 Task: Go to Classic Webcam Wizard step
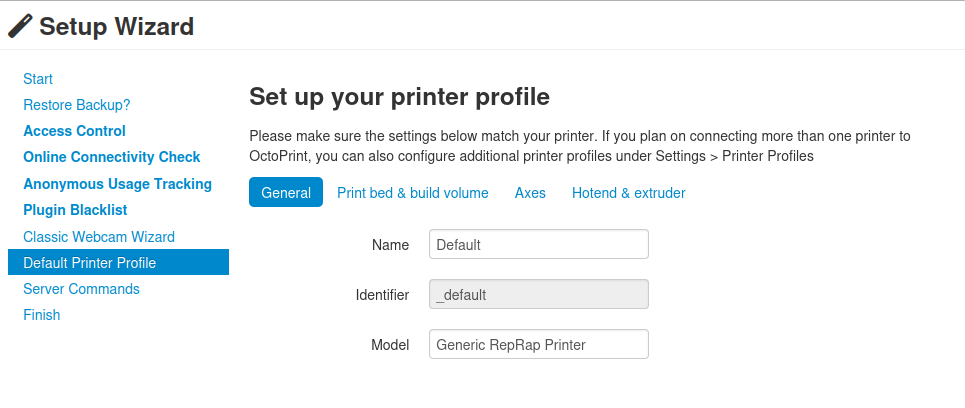click(x=99, y=237)
